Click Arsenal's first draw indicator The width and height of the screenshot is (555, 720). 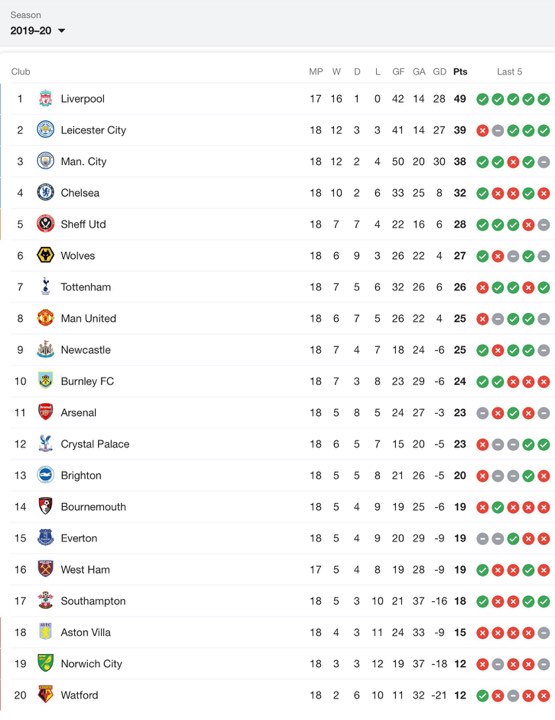pyautogui.click(x=482, y=413)
